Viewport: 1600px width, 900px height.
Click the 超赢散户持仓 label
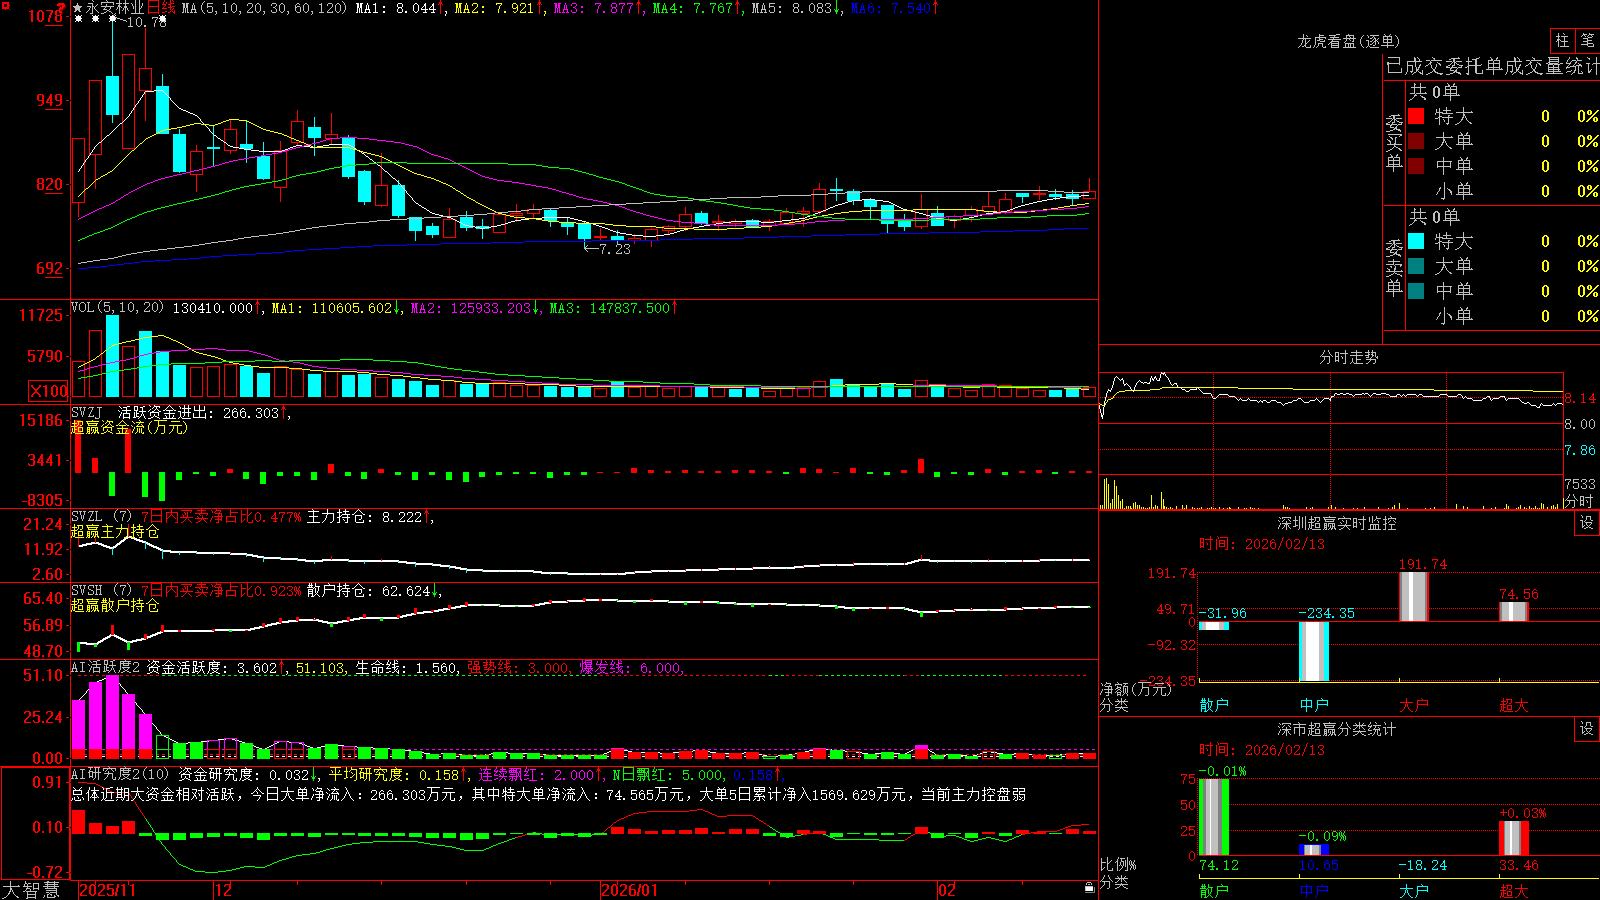coord(115,605)
